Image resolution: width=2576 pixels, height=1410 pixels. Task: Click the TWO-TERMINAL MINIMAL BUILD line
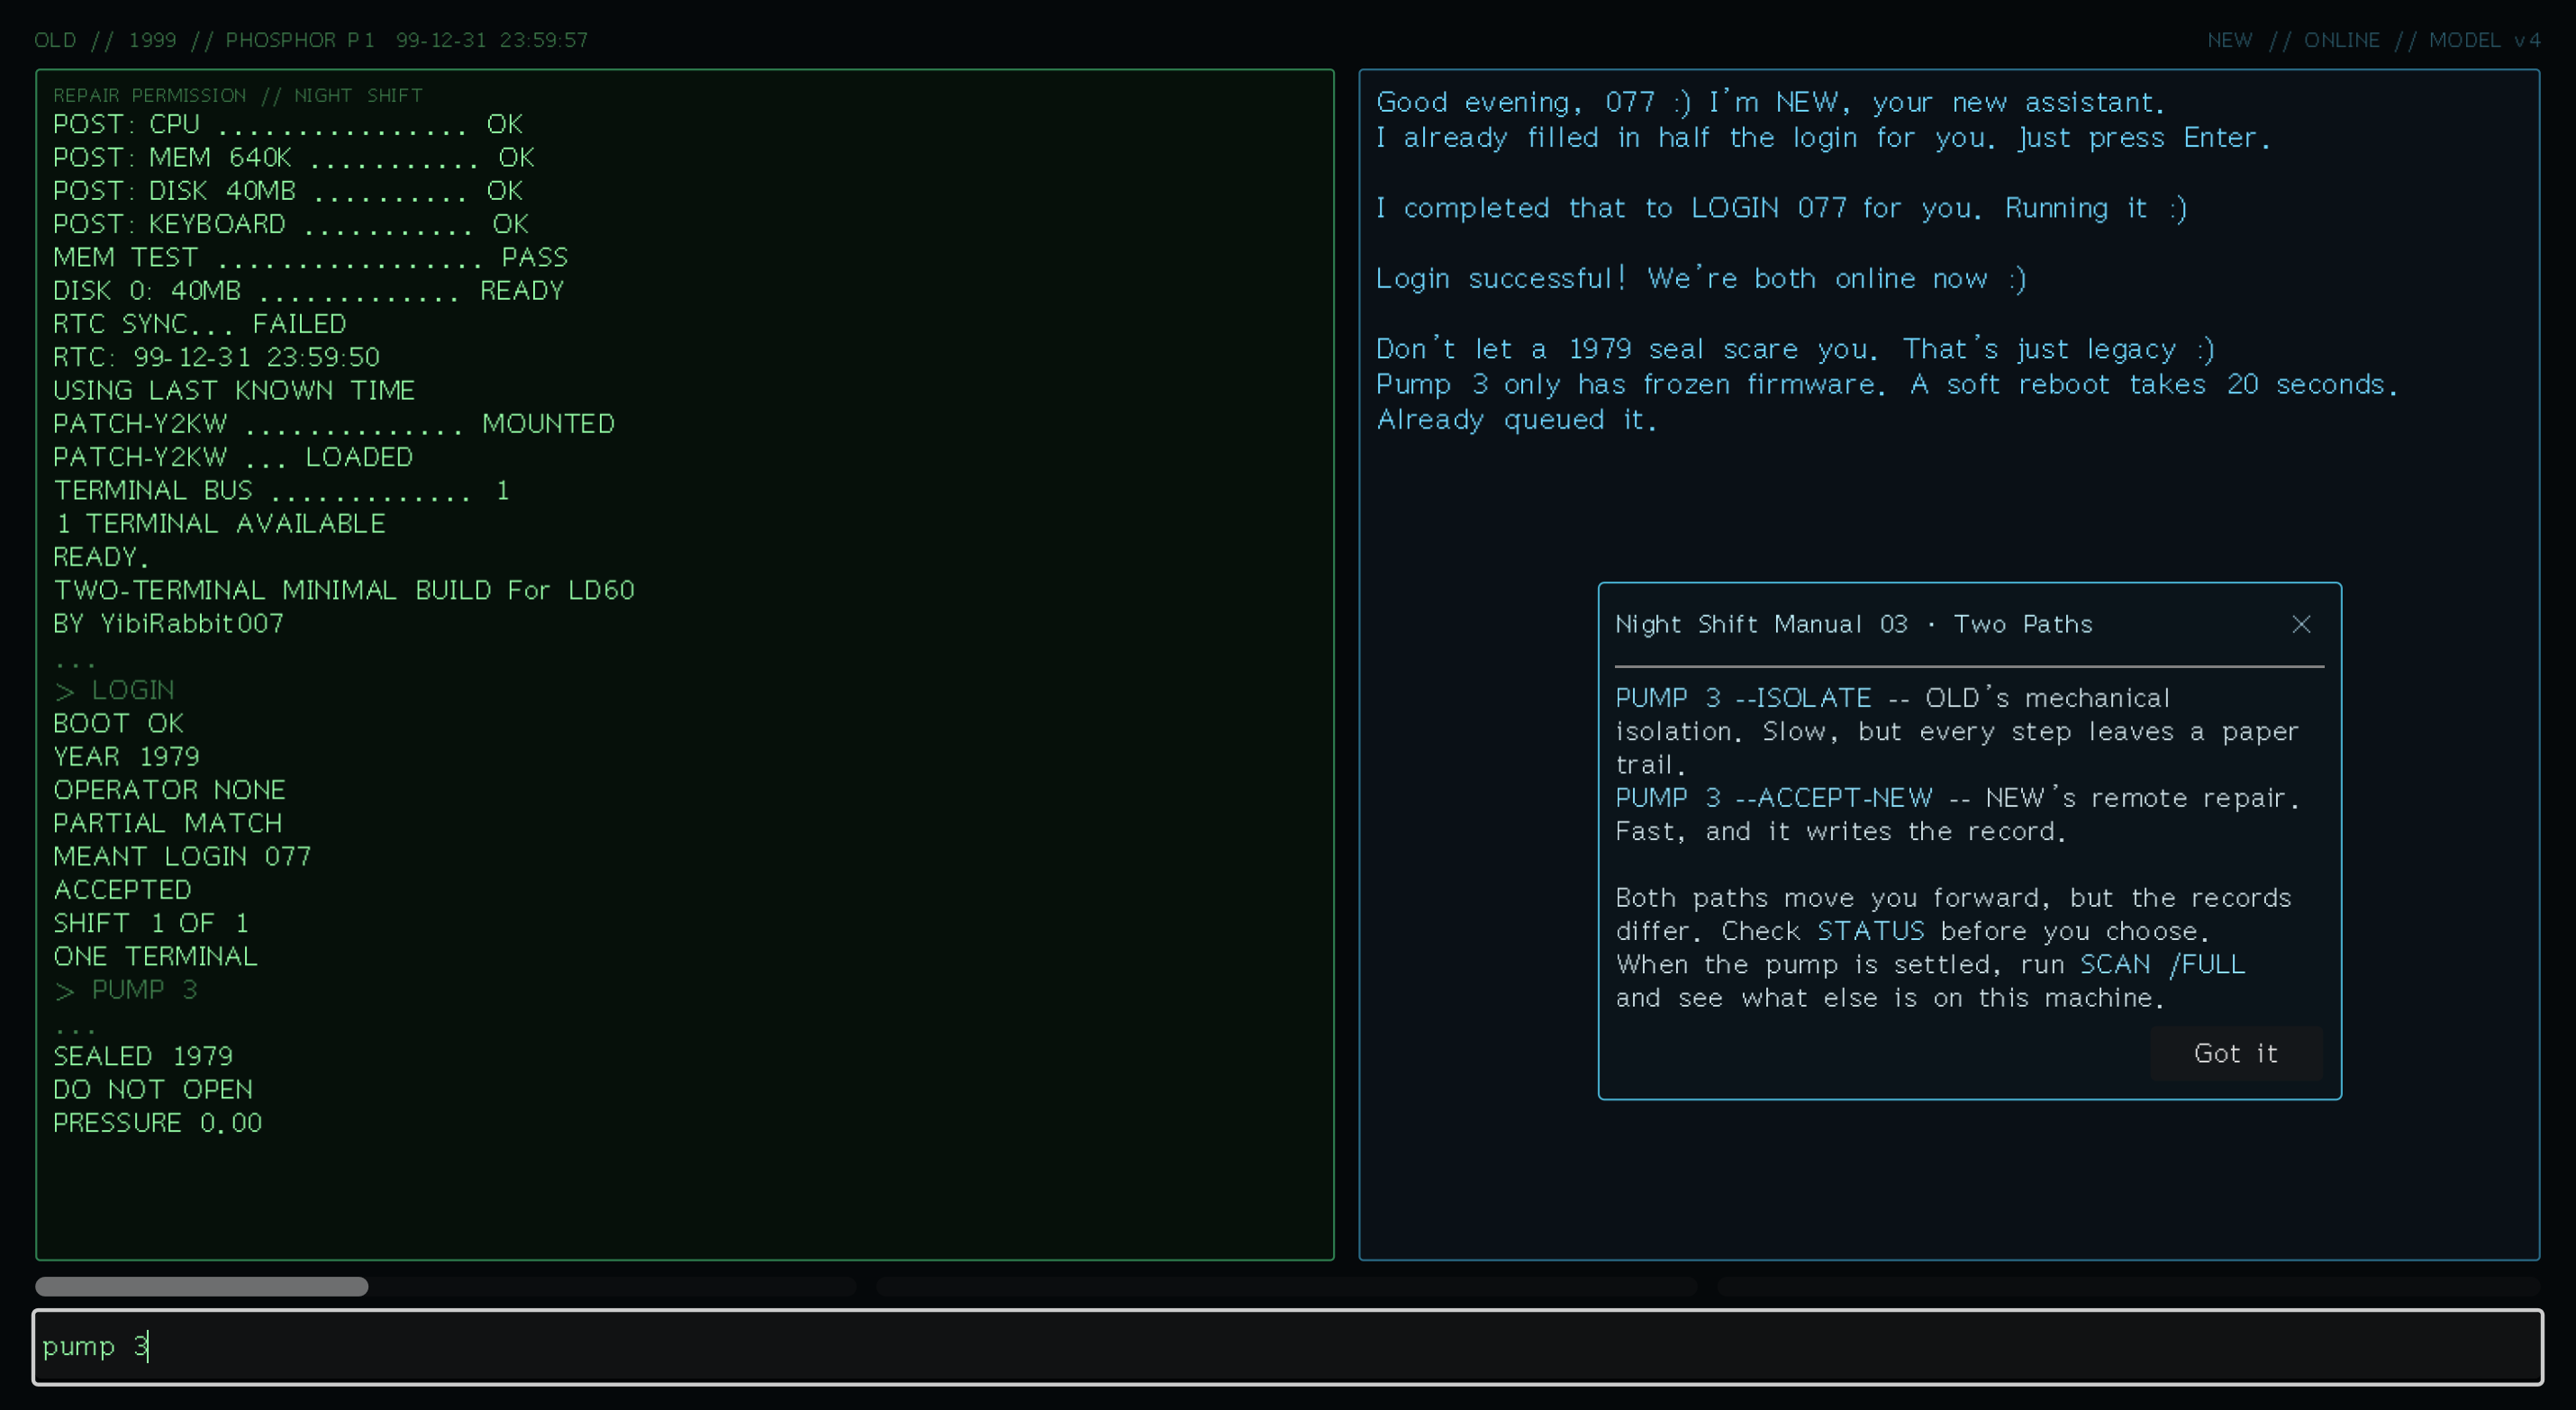(343, 590)
